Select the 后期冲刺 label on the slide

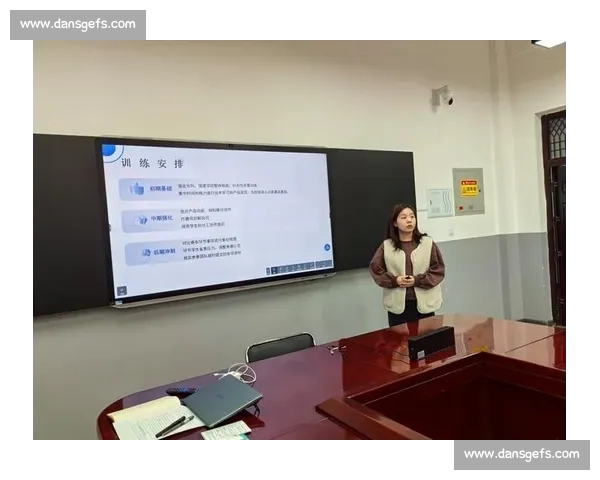coord(164,252)
